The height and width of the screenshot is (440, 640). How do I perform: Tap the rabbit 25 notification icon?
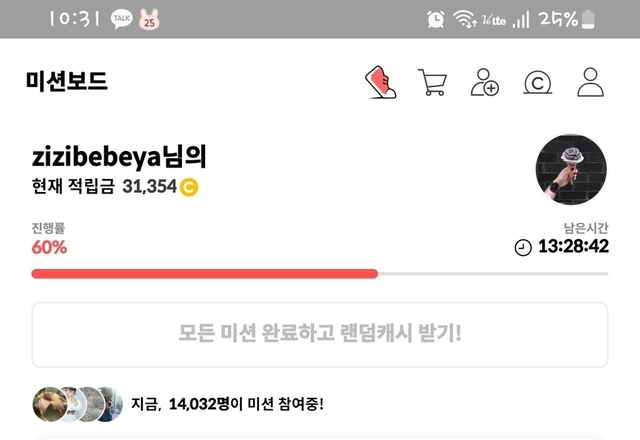pyautogui.click(x=149, y=19)
